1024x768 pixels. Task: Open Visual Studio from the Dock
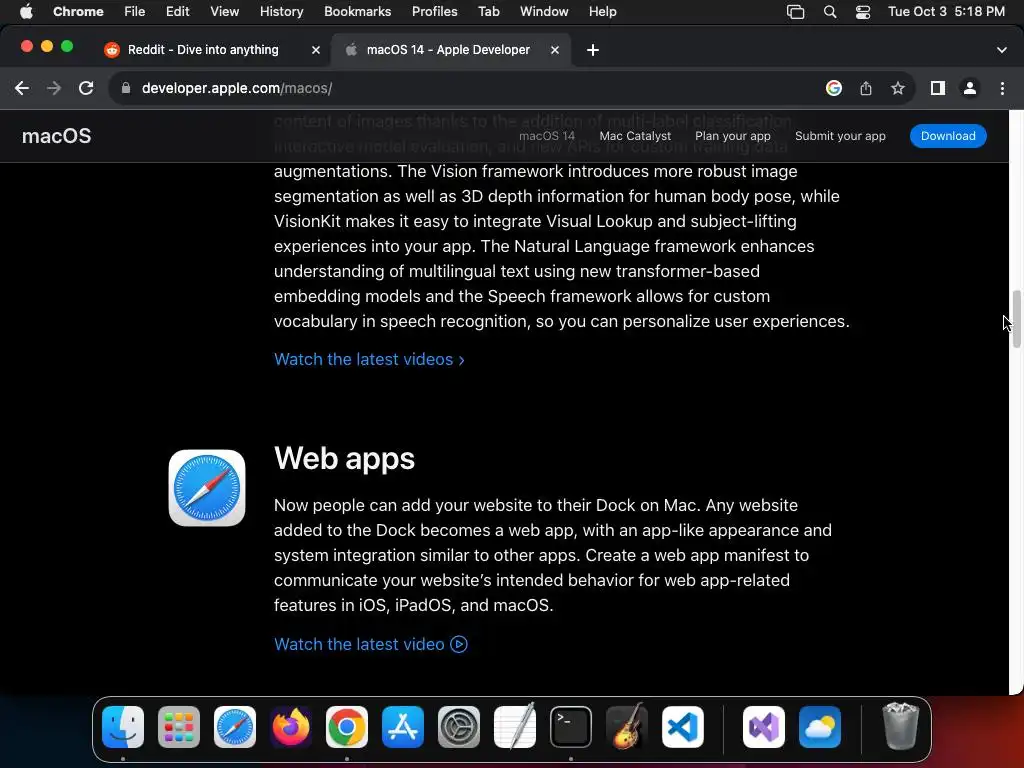[763, 727]
